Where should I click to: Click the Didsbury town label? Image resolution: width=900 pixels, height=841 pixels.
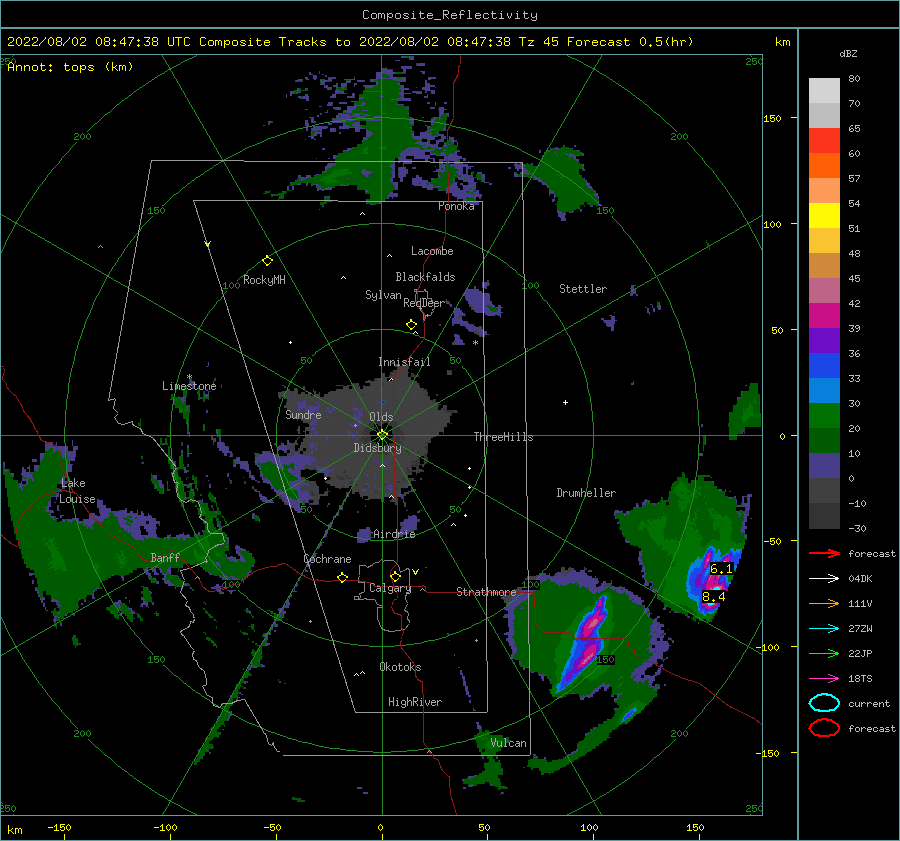377,448
